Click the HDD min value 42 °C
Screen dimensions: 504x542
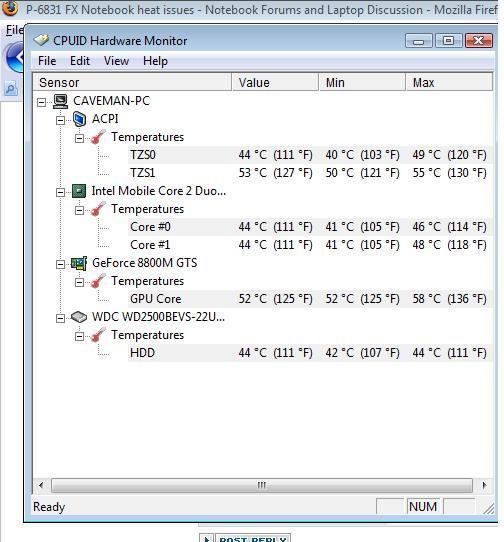click(363, 353)
